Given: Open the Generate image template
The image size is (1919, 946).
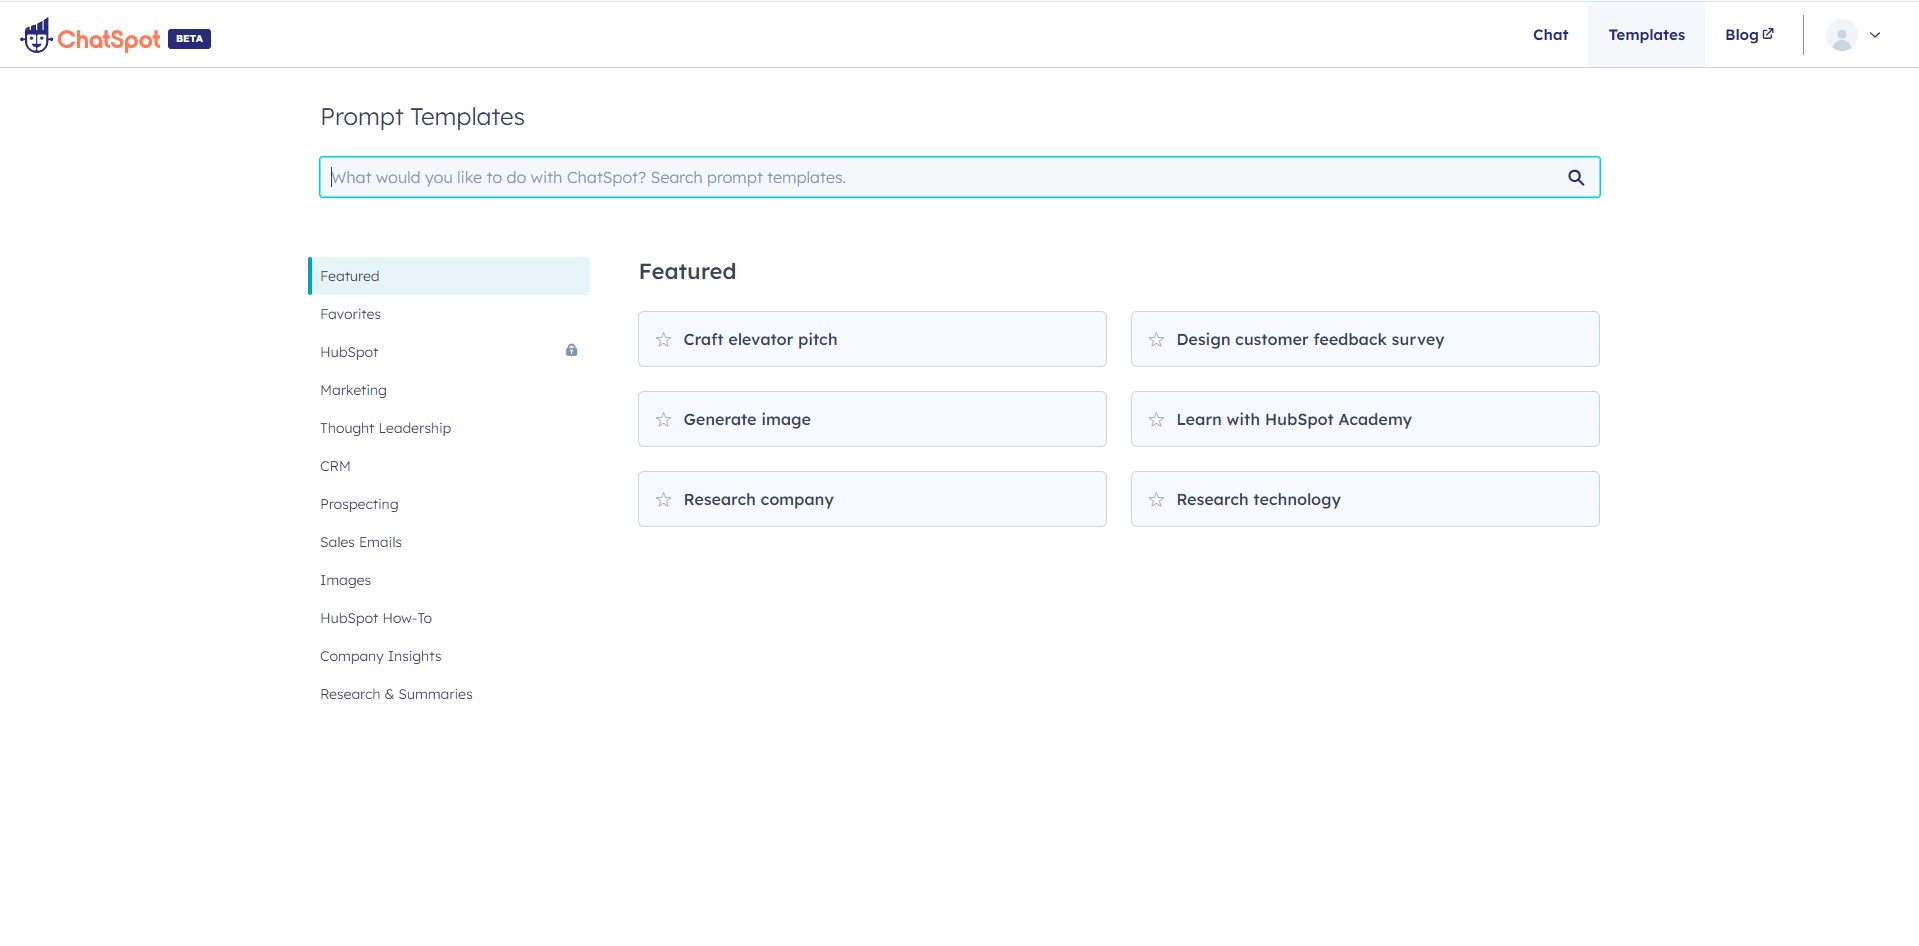Looking at the screenshot, I should click(x=872, y=419).
